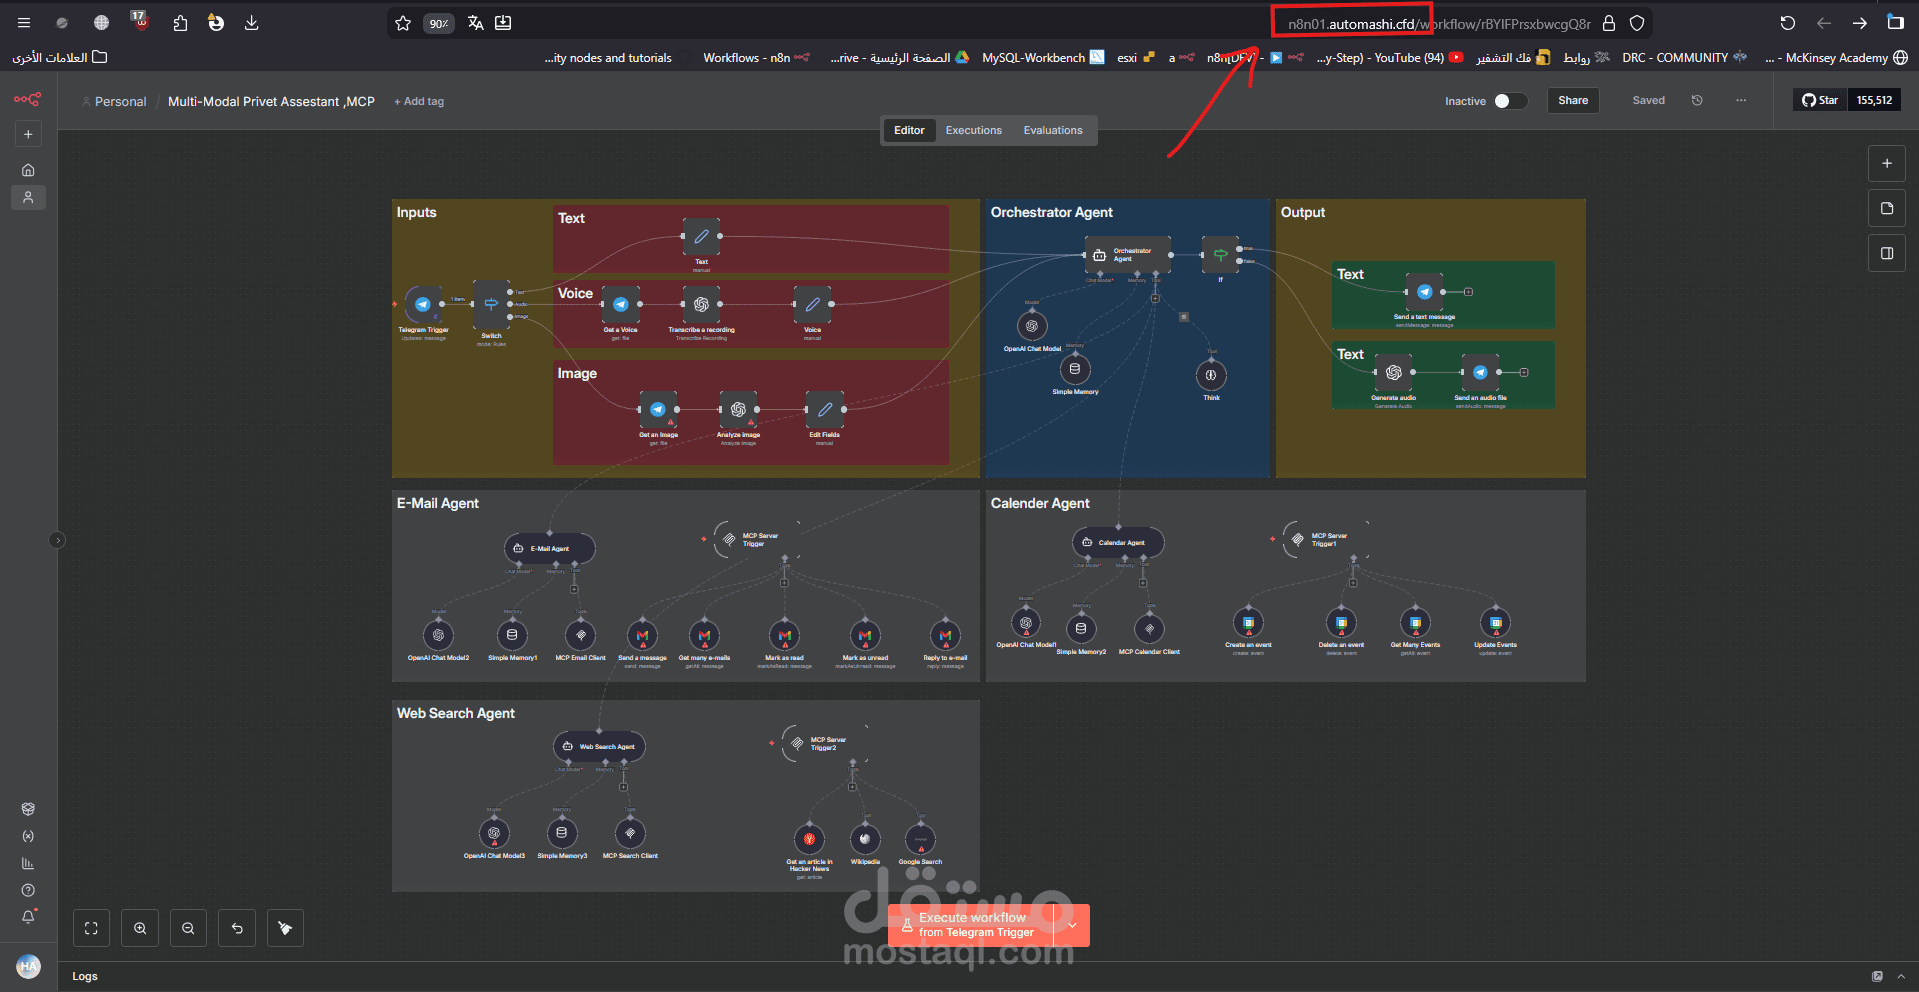Add a node with the canvas plus button

pos(1887,163)
